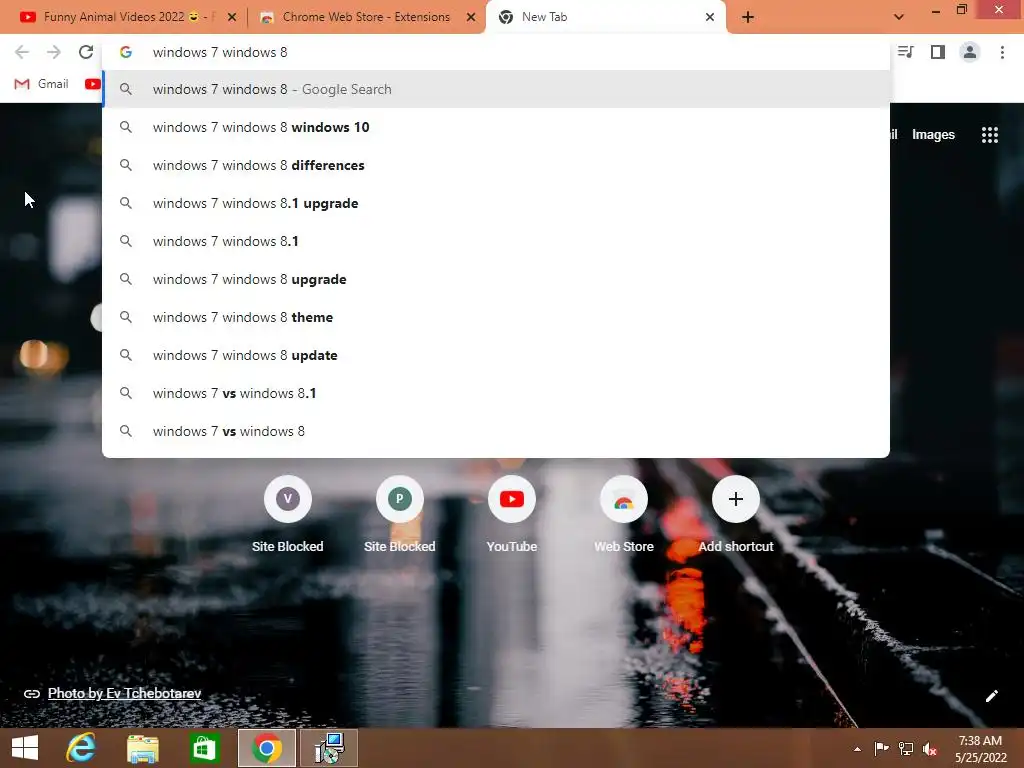Viewport: 1024px width, 768px height.
Task: Choose suggestion 'windows 7 windows 8 windows 10'
Action: tap(496, 127)
